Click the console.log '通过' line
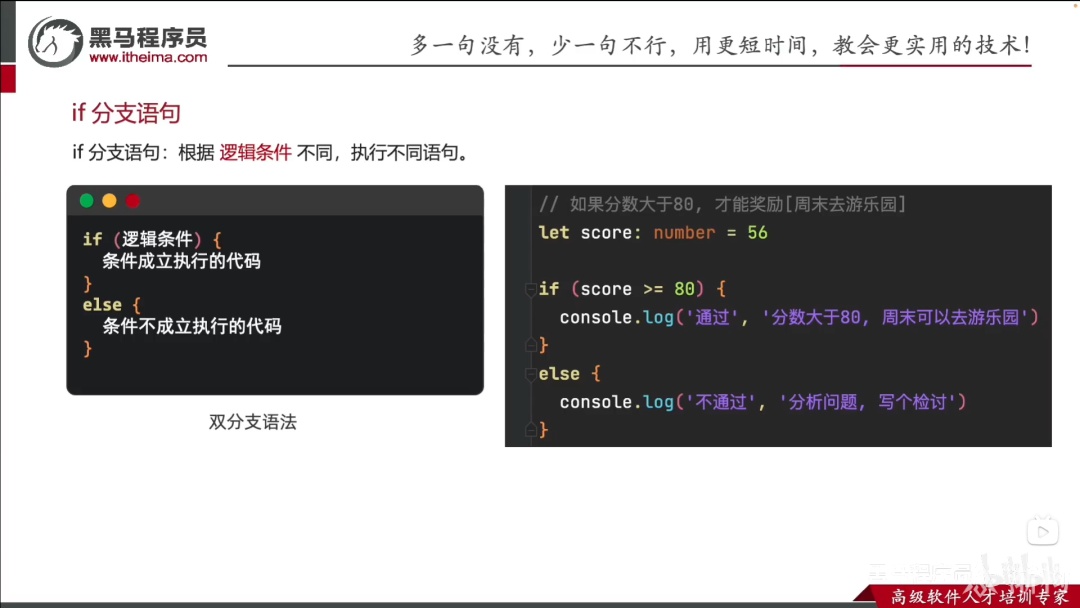Viewport: 1080px width, 608px height. pos(798,317)
